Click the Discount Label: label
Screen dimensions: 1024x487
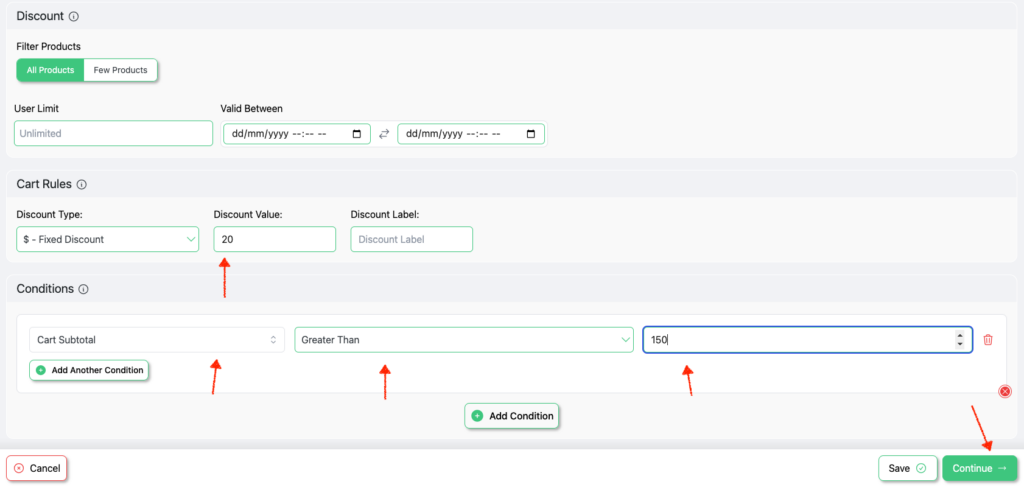coord(385,214)
